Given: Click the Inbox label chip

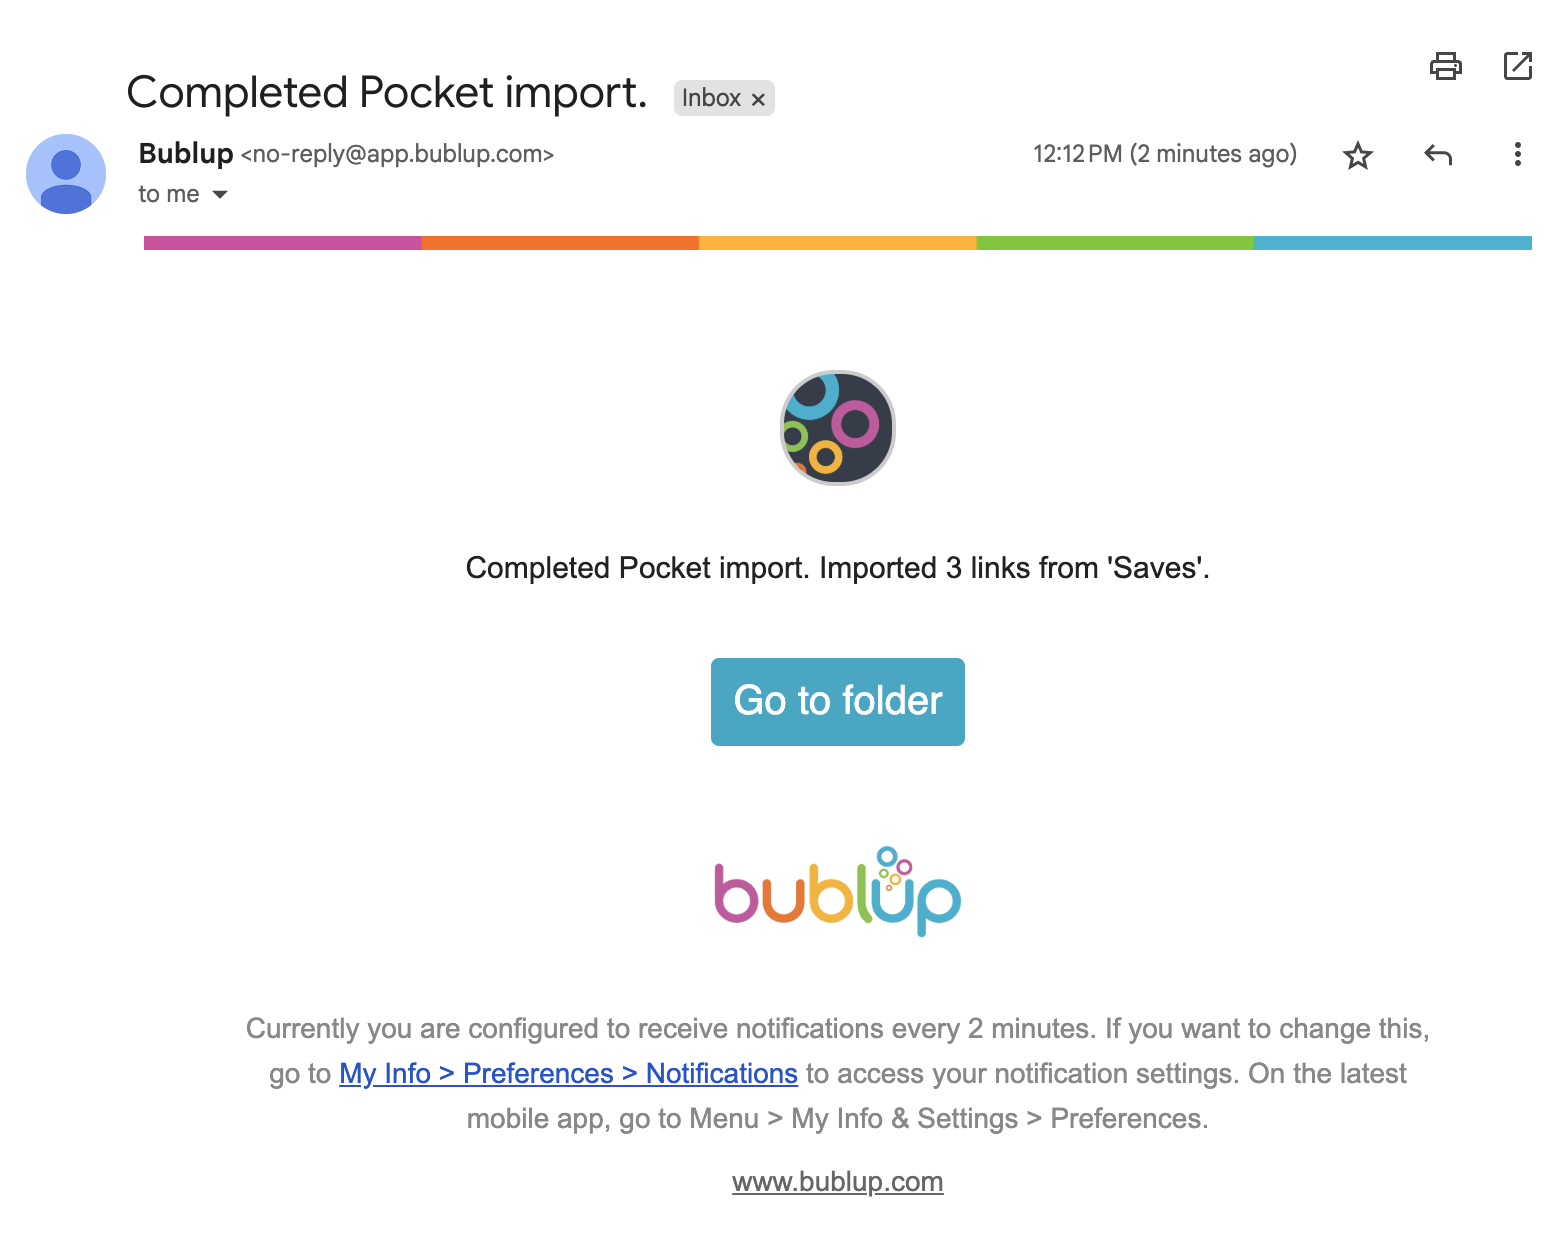Looking at the screenshot, I should tap(724, 98).
